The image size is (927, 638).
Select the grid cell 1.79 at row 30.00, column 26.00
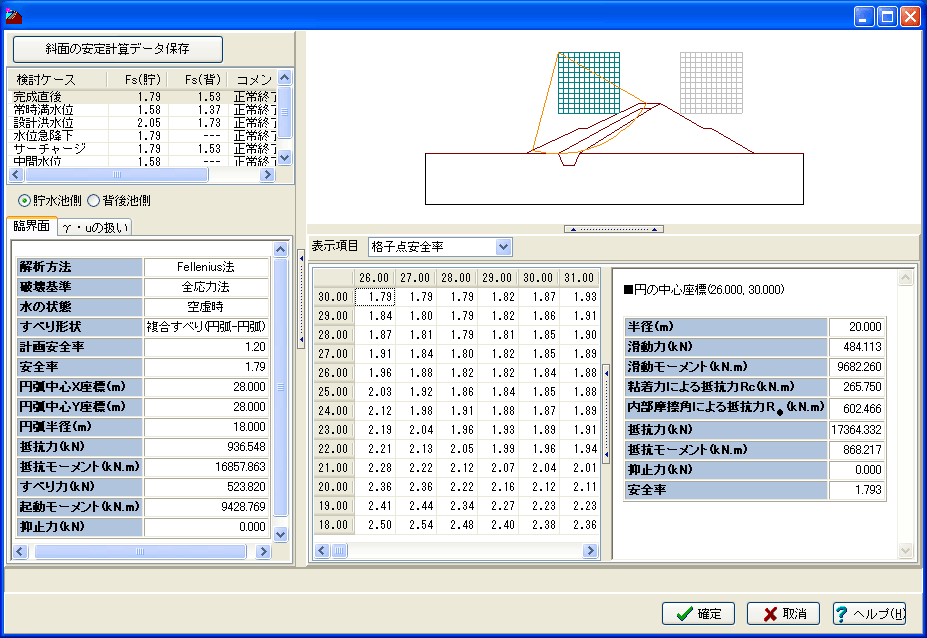375,297
